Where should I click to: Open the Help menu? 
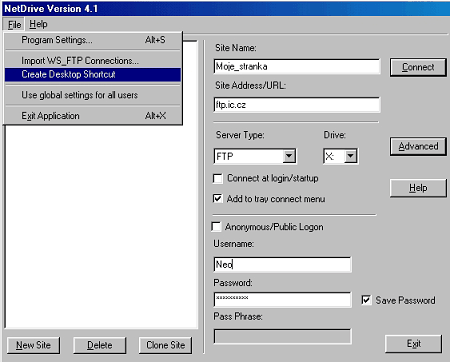click(x=38, y=24)
